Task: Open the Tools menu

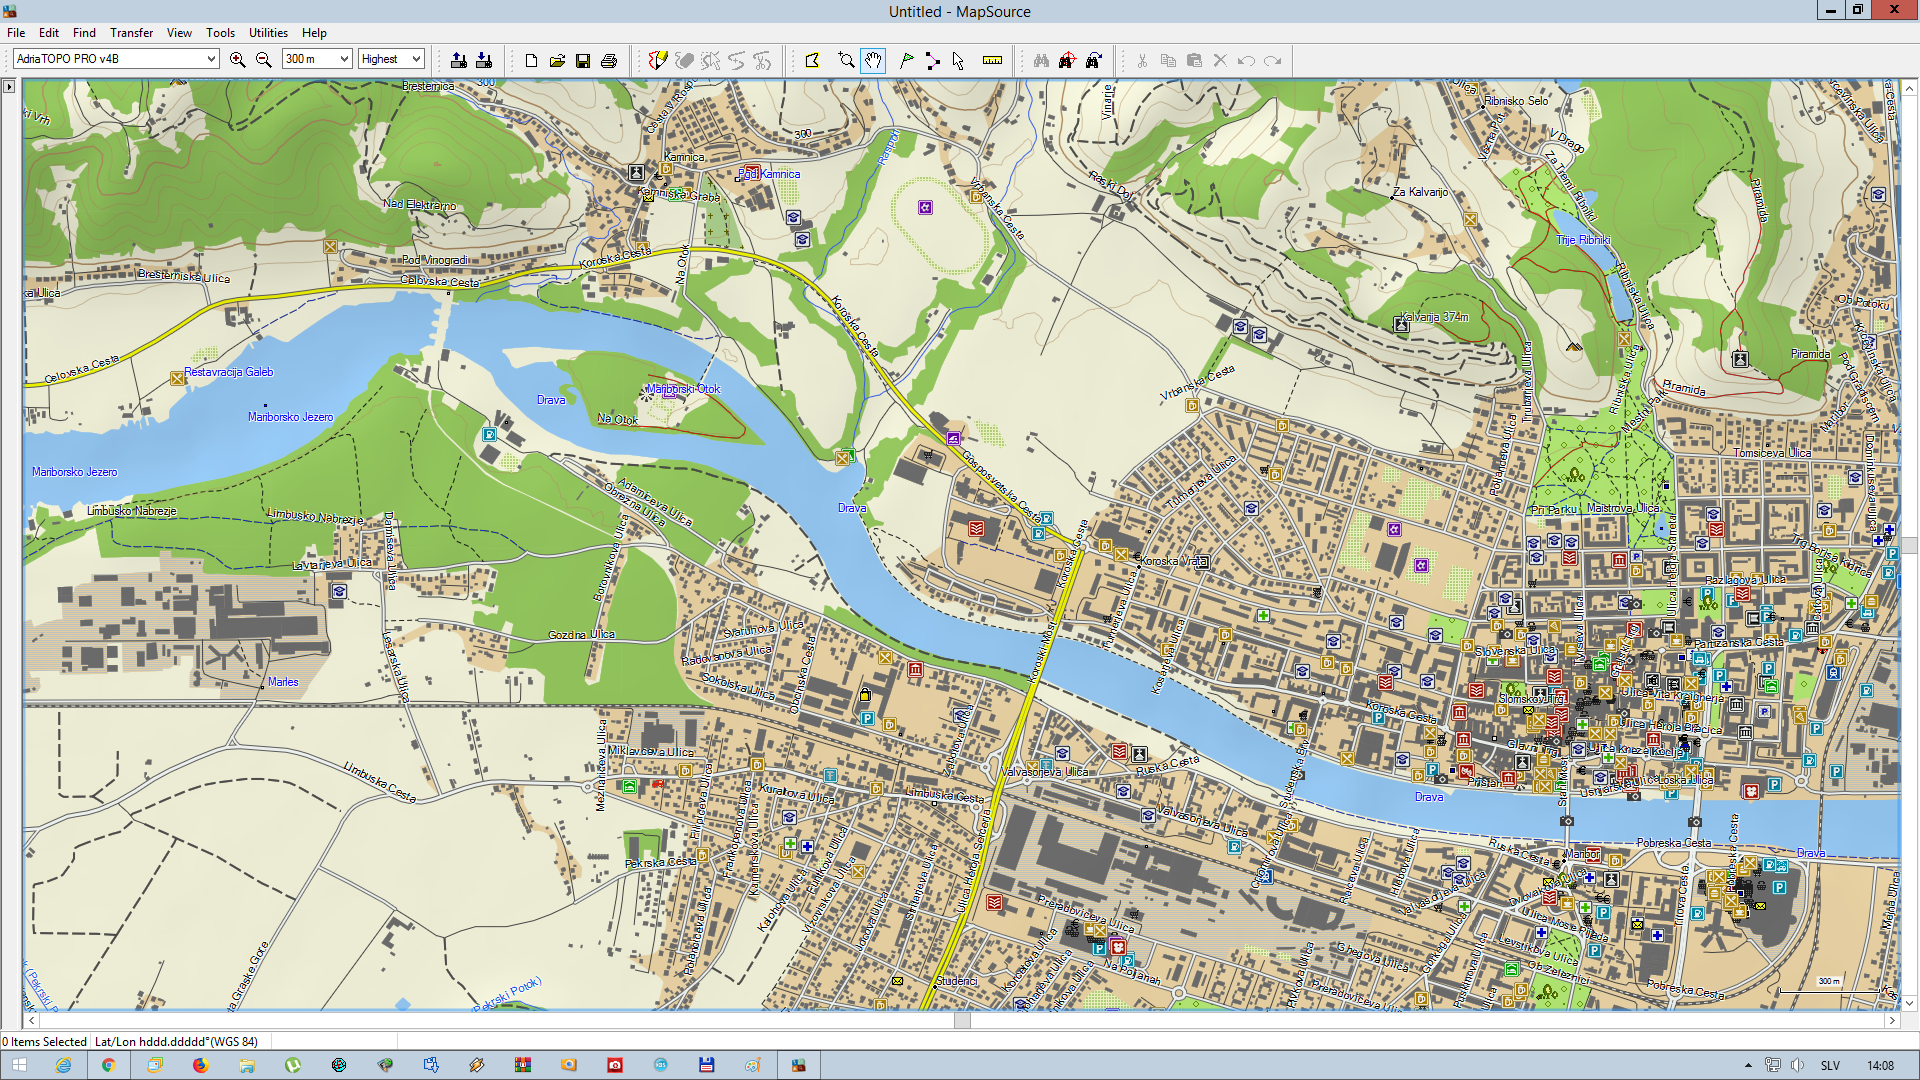Action: tap(221, 33)
